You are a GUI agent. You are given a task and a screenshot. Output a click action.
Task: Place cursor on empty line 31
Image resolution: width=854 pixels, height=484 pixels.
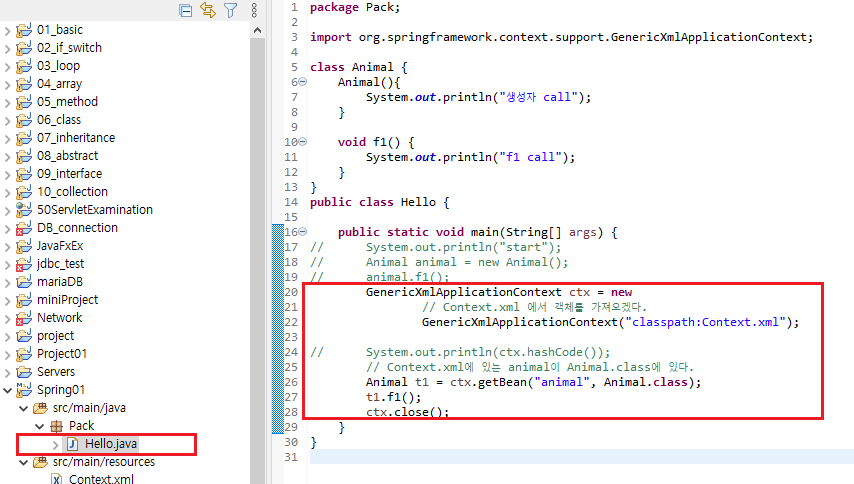click(x=582, y=457)
